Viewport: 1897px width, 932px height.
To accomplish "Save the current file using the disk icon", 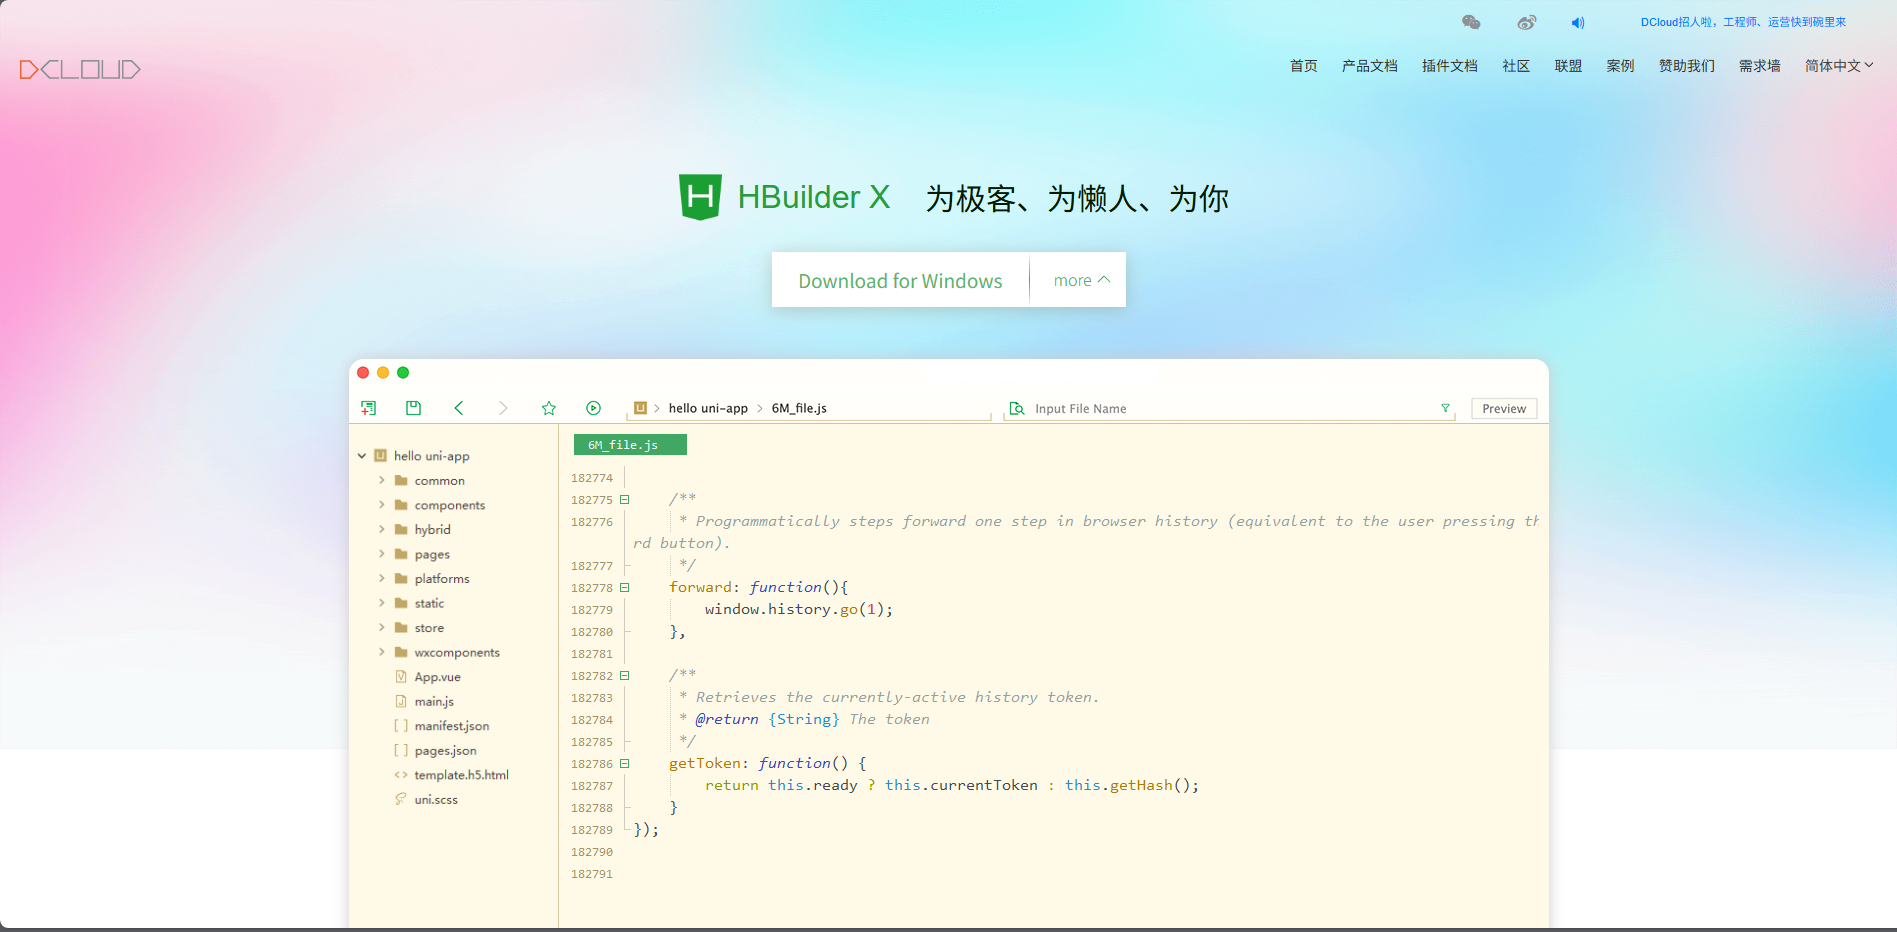I will 413,408.
